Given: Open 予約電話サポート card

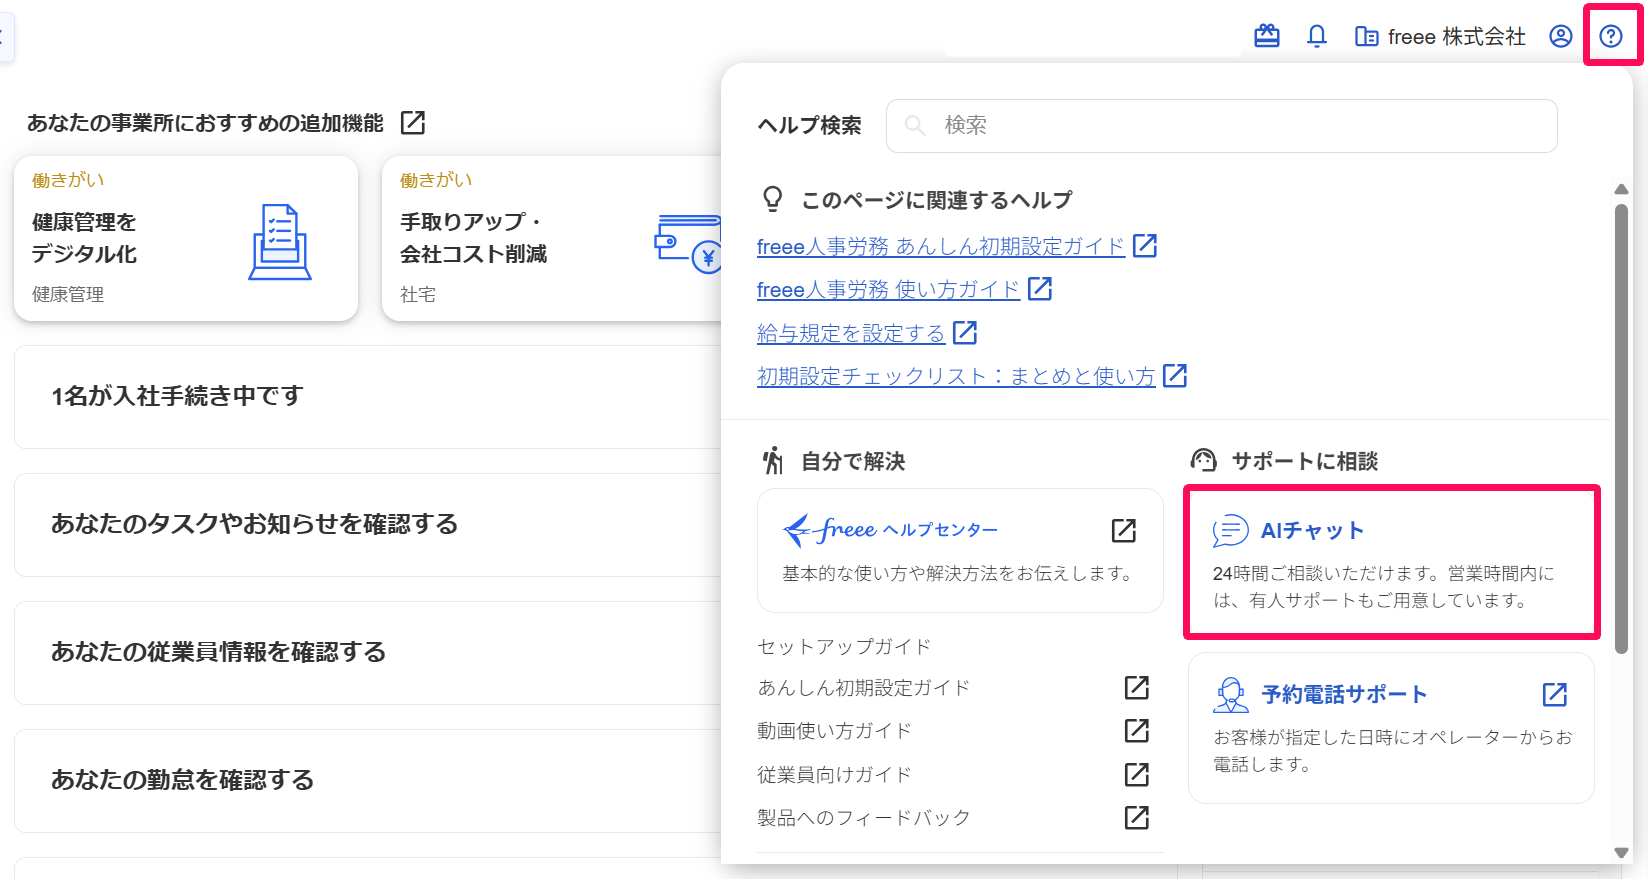Looking at the screenshot, I should (1391, 728).
